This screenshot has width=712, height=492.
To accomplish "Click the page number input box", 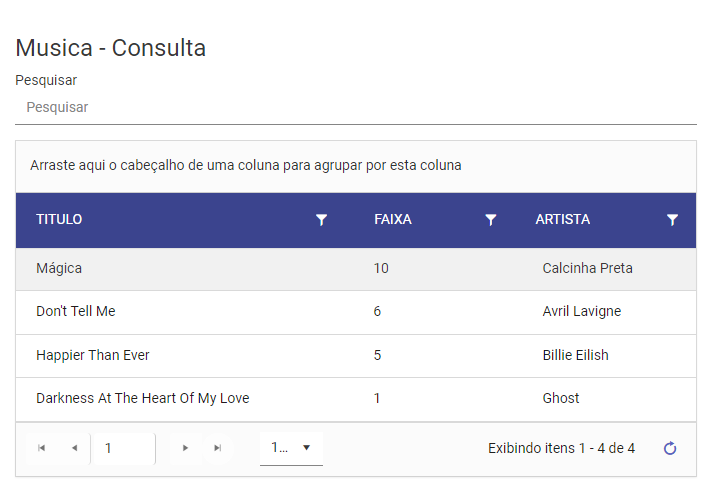I will pyautogui.click(x=123, y=448).
